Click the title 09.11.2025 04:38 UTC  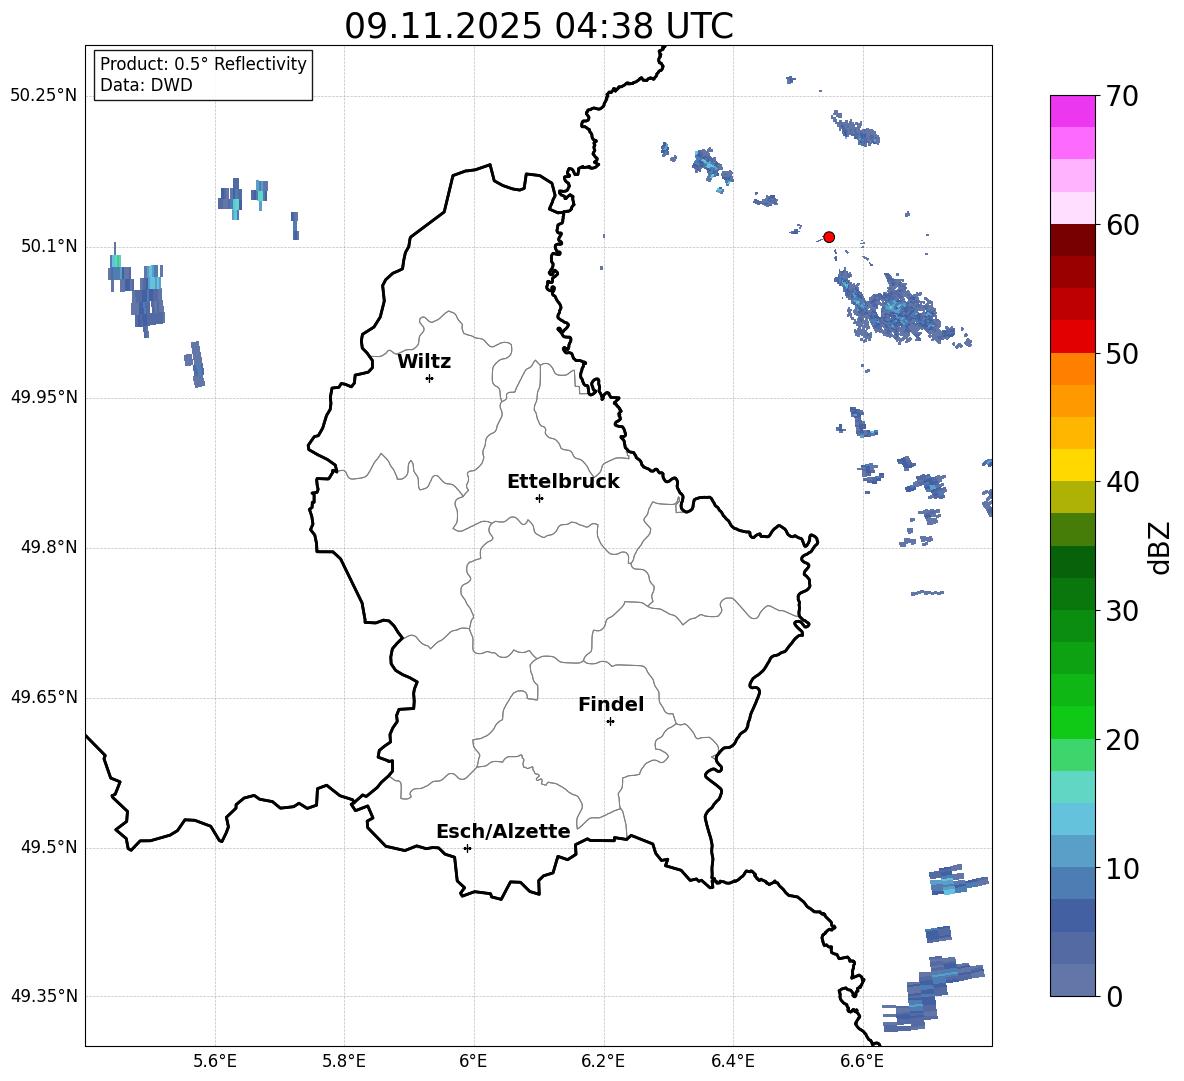pyautogui.click(x=538, y=26)
